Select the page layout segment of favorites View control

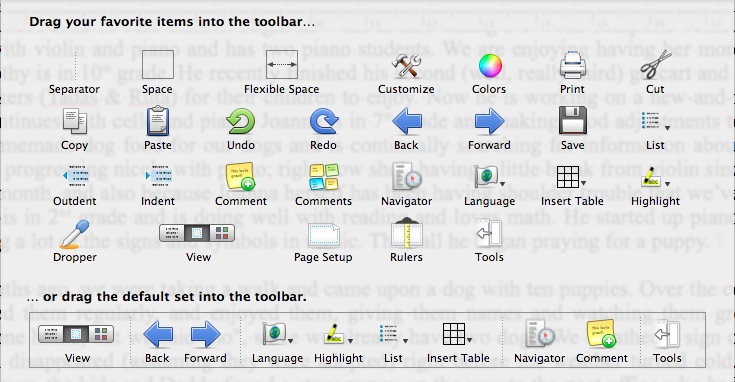point(197,232)
